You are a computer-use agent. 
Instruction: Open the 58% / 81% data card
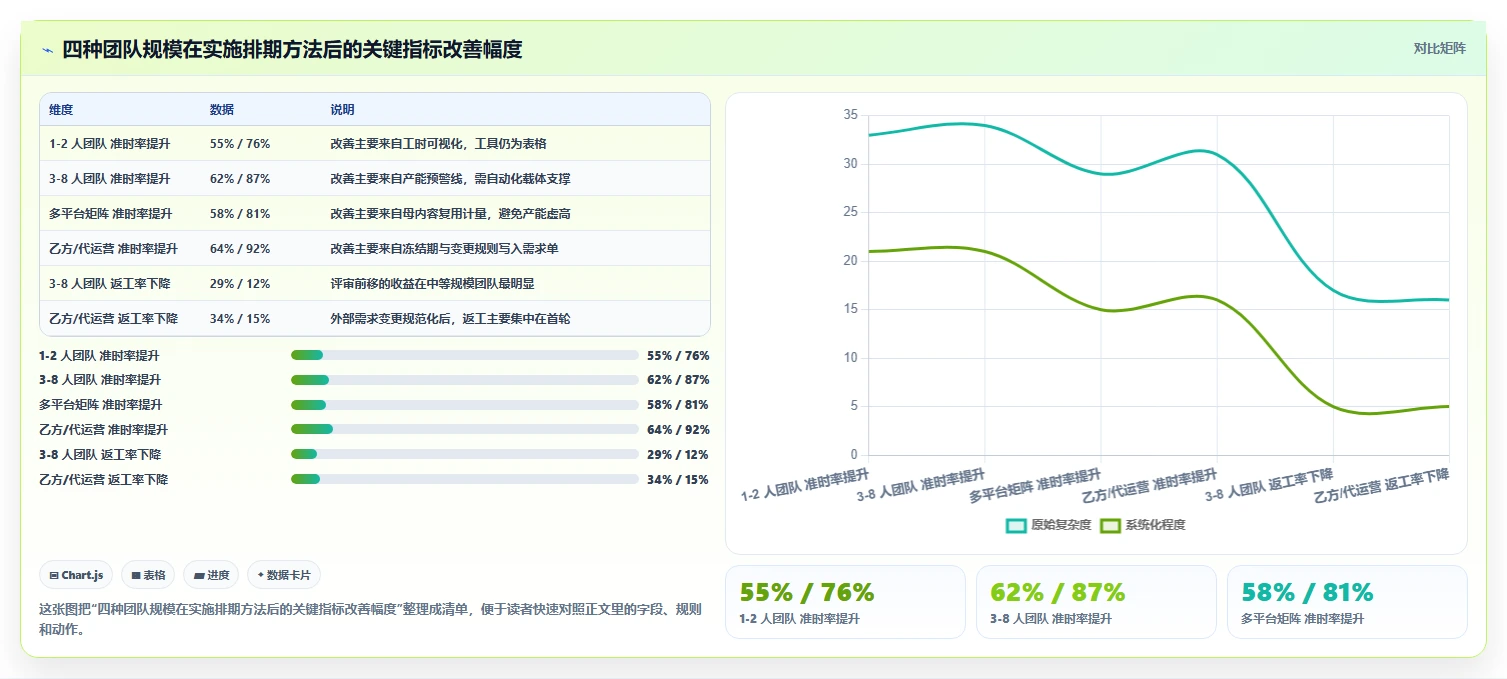pos(1347,602)
